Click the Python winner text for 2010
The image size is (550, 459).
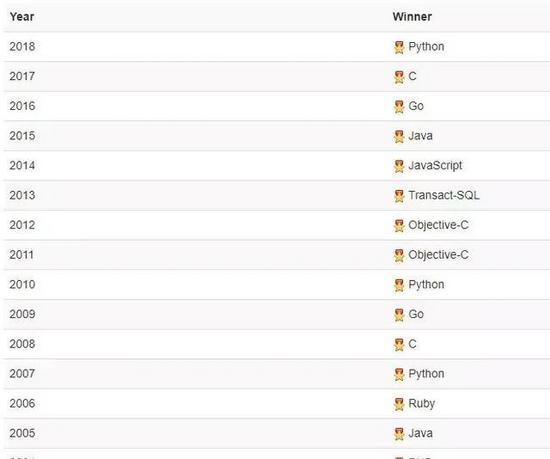click(x=426, y=284)
